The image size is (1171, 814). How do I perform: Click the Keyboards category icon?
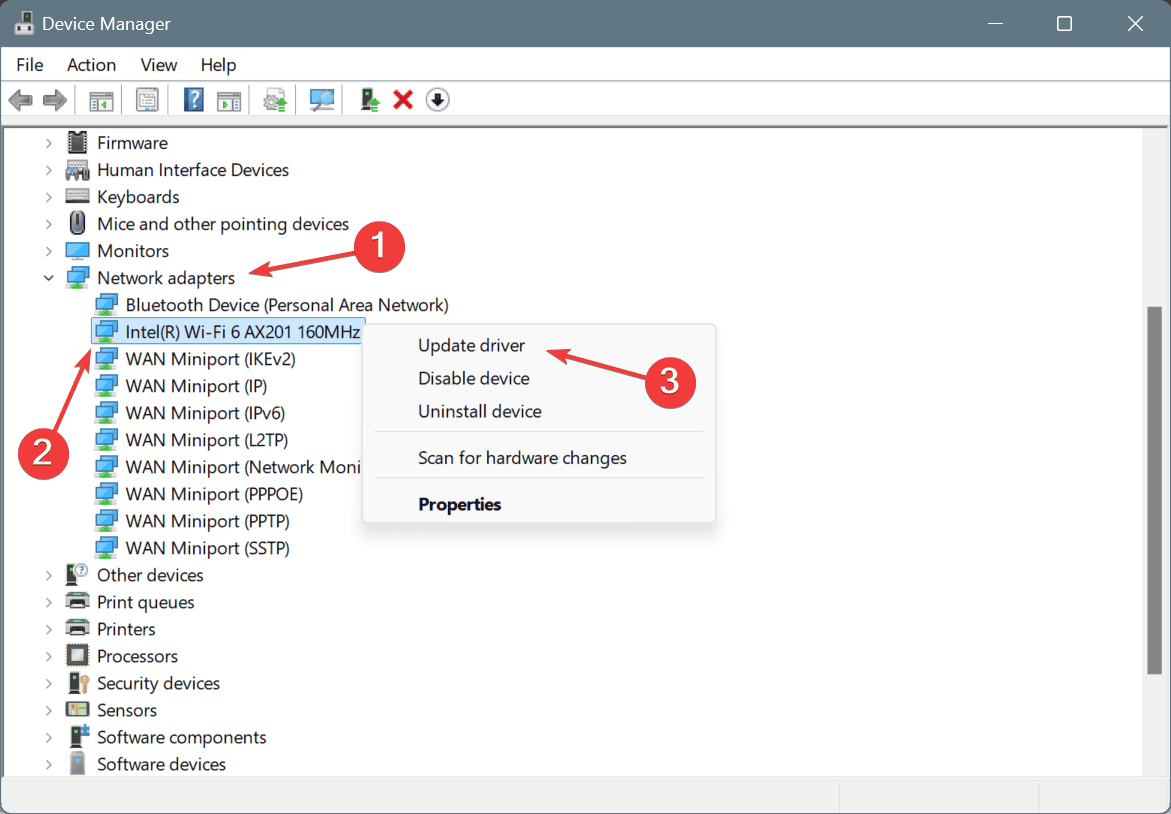pos(77,196)
